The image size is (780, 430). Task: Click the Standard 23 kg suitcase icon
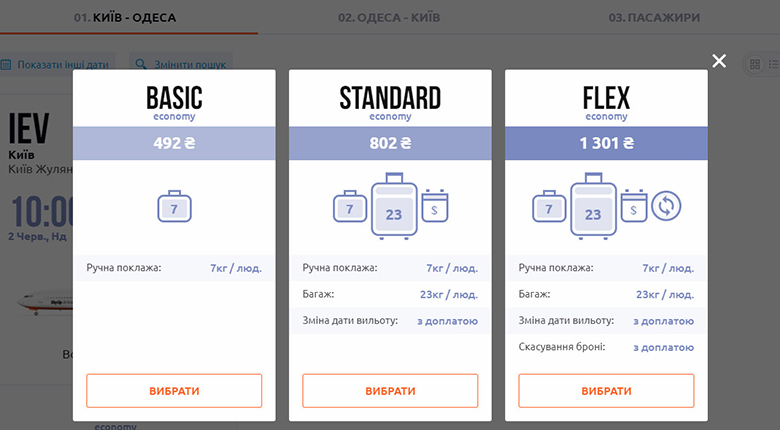393,209
